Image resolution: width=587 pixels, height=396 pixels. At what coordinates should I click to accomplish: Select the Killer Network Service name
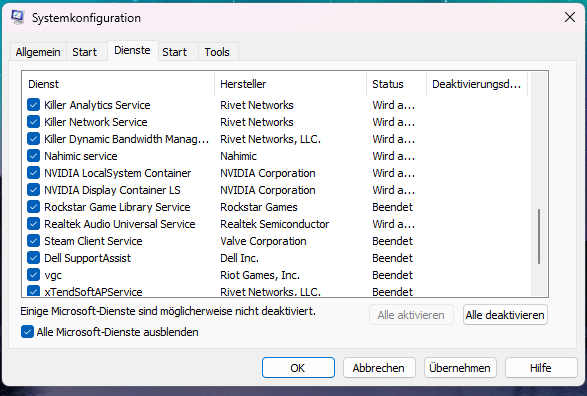point(96,122)
